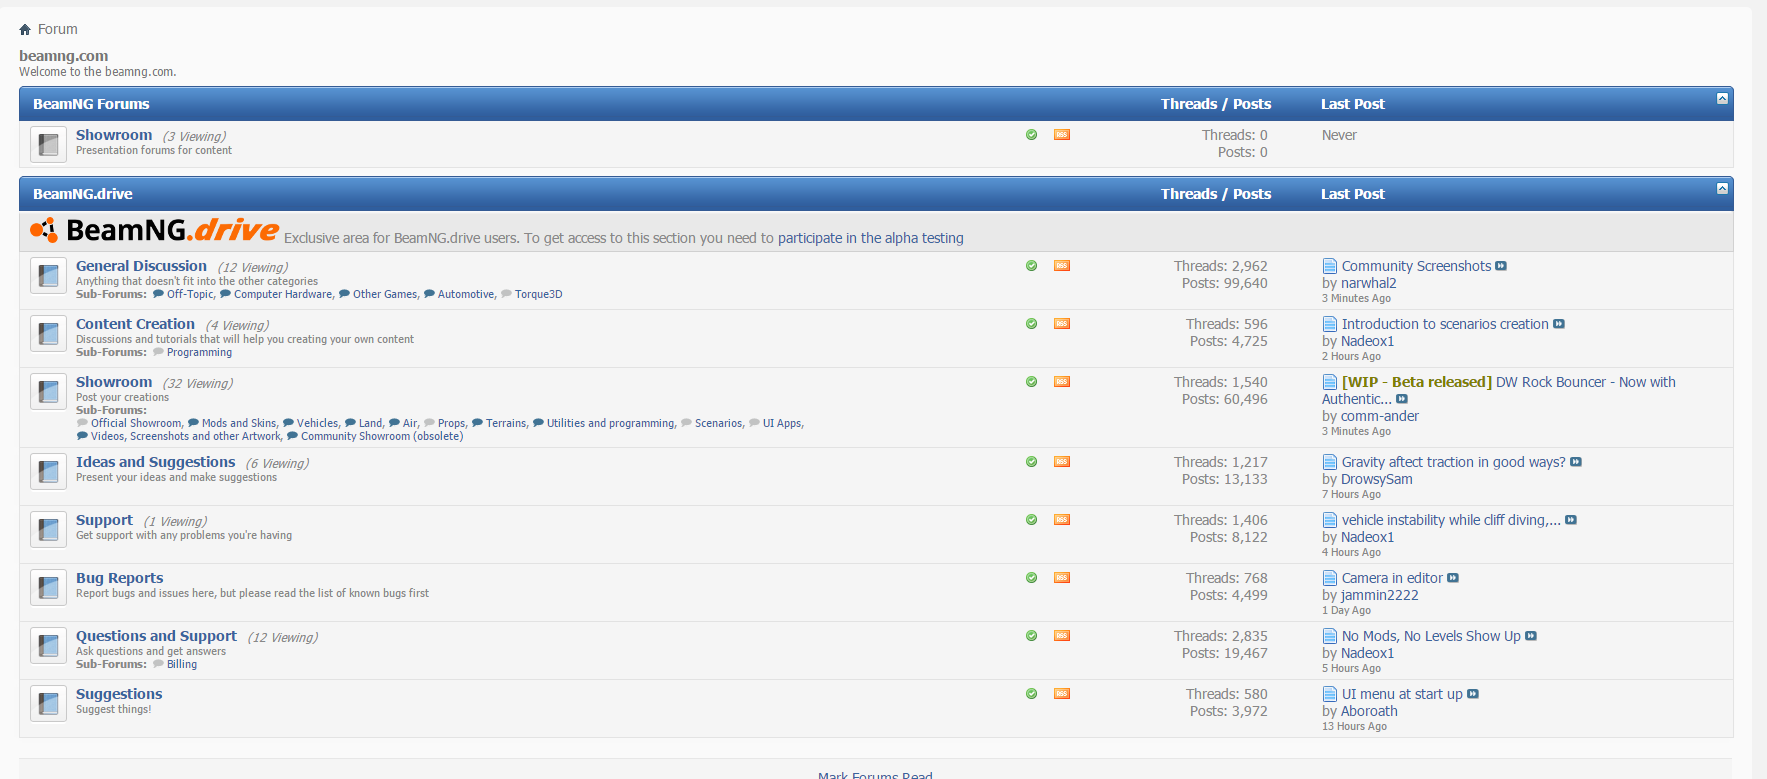The height and width of the screenshot is (779, 1767).
Task: Open RSS feed for Bug Reports
Action: 1062,578
